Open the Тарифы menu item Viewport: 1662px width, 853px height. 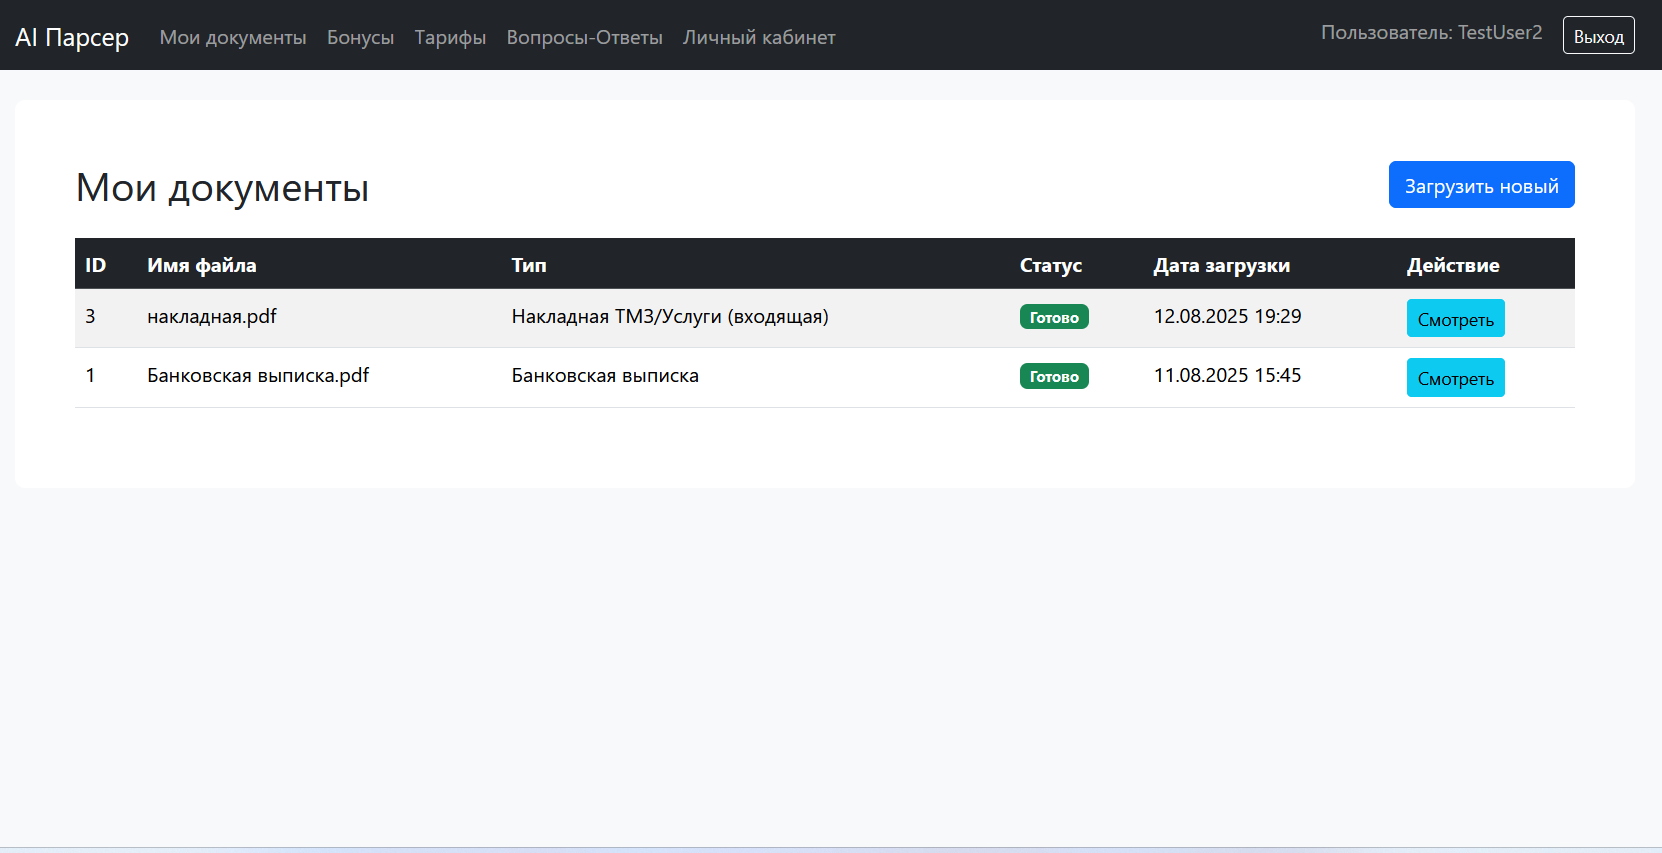(450, 37)
